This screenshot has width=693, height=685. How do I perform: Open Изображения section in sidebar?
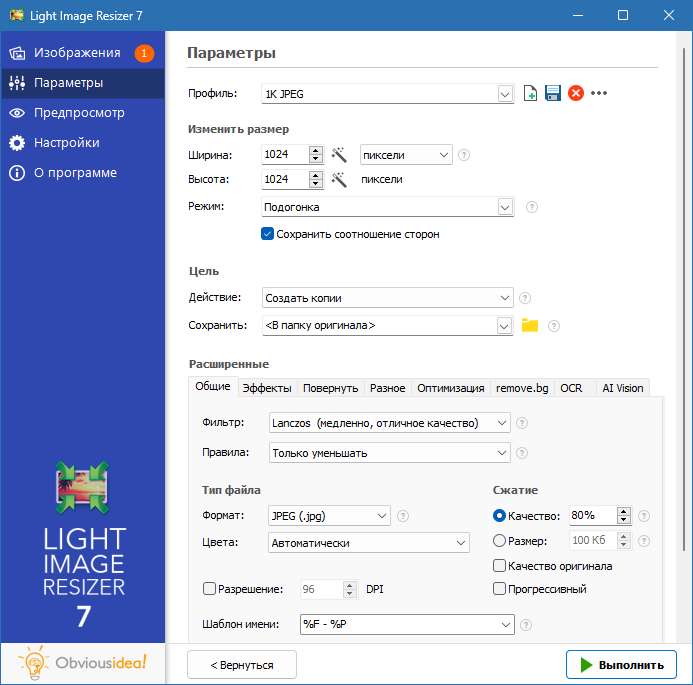[x=83, y=53]
